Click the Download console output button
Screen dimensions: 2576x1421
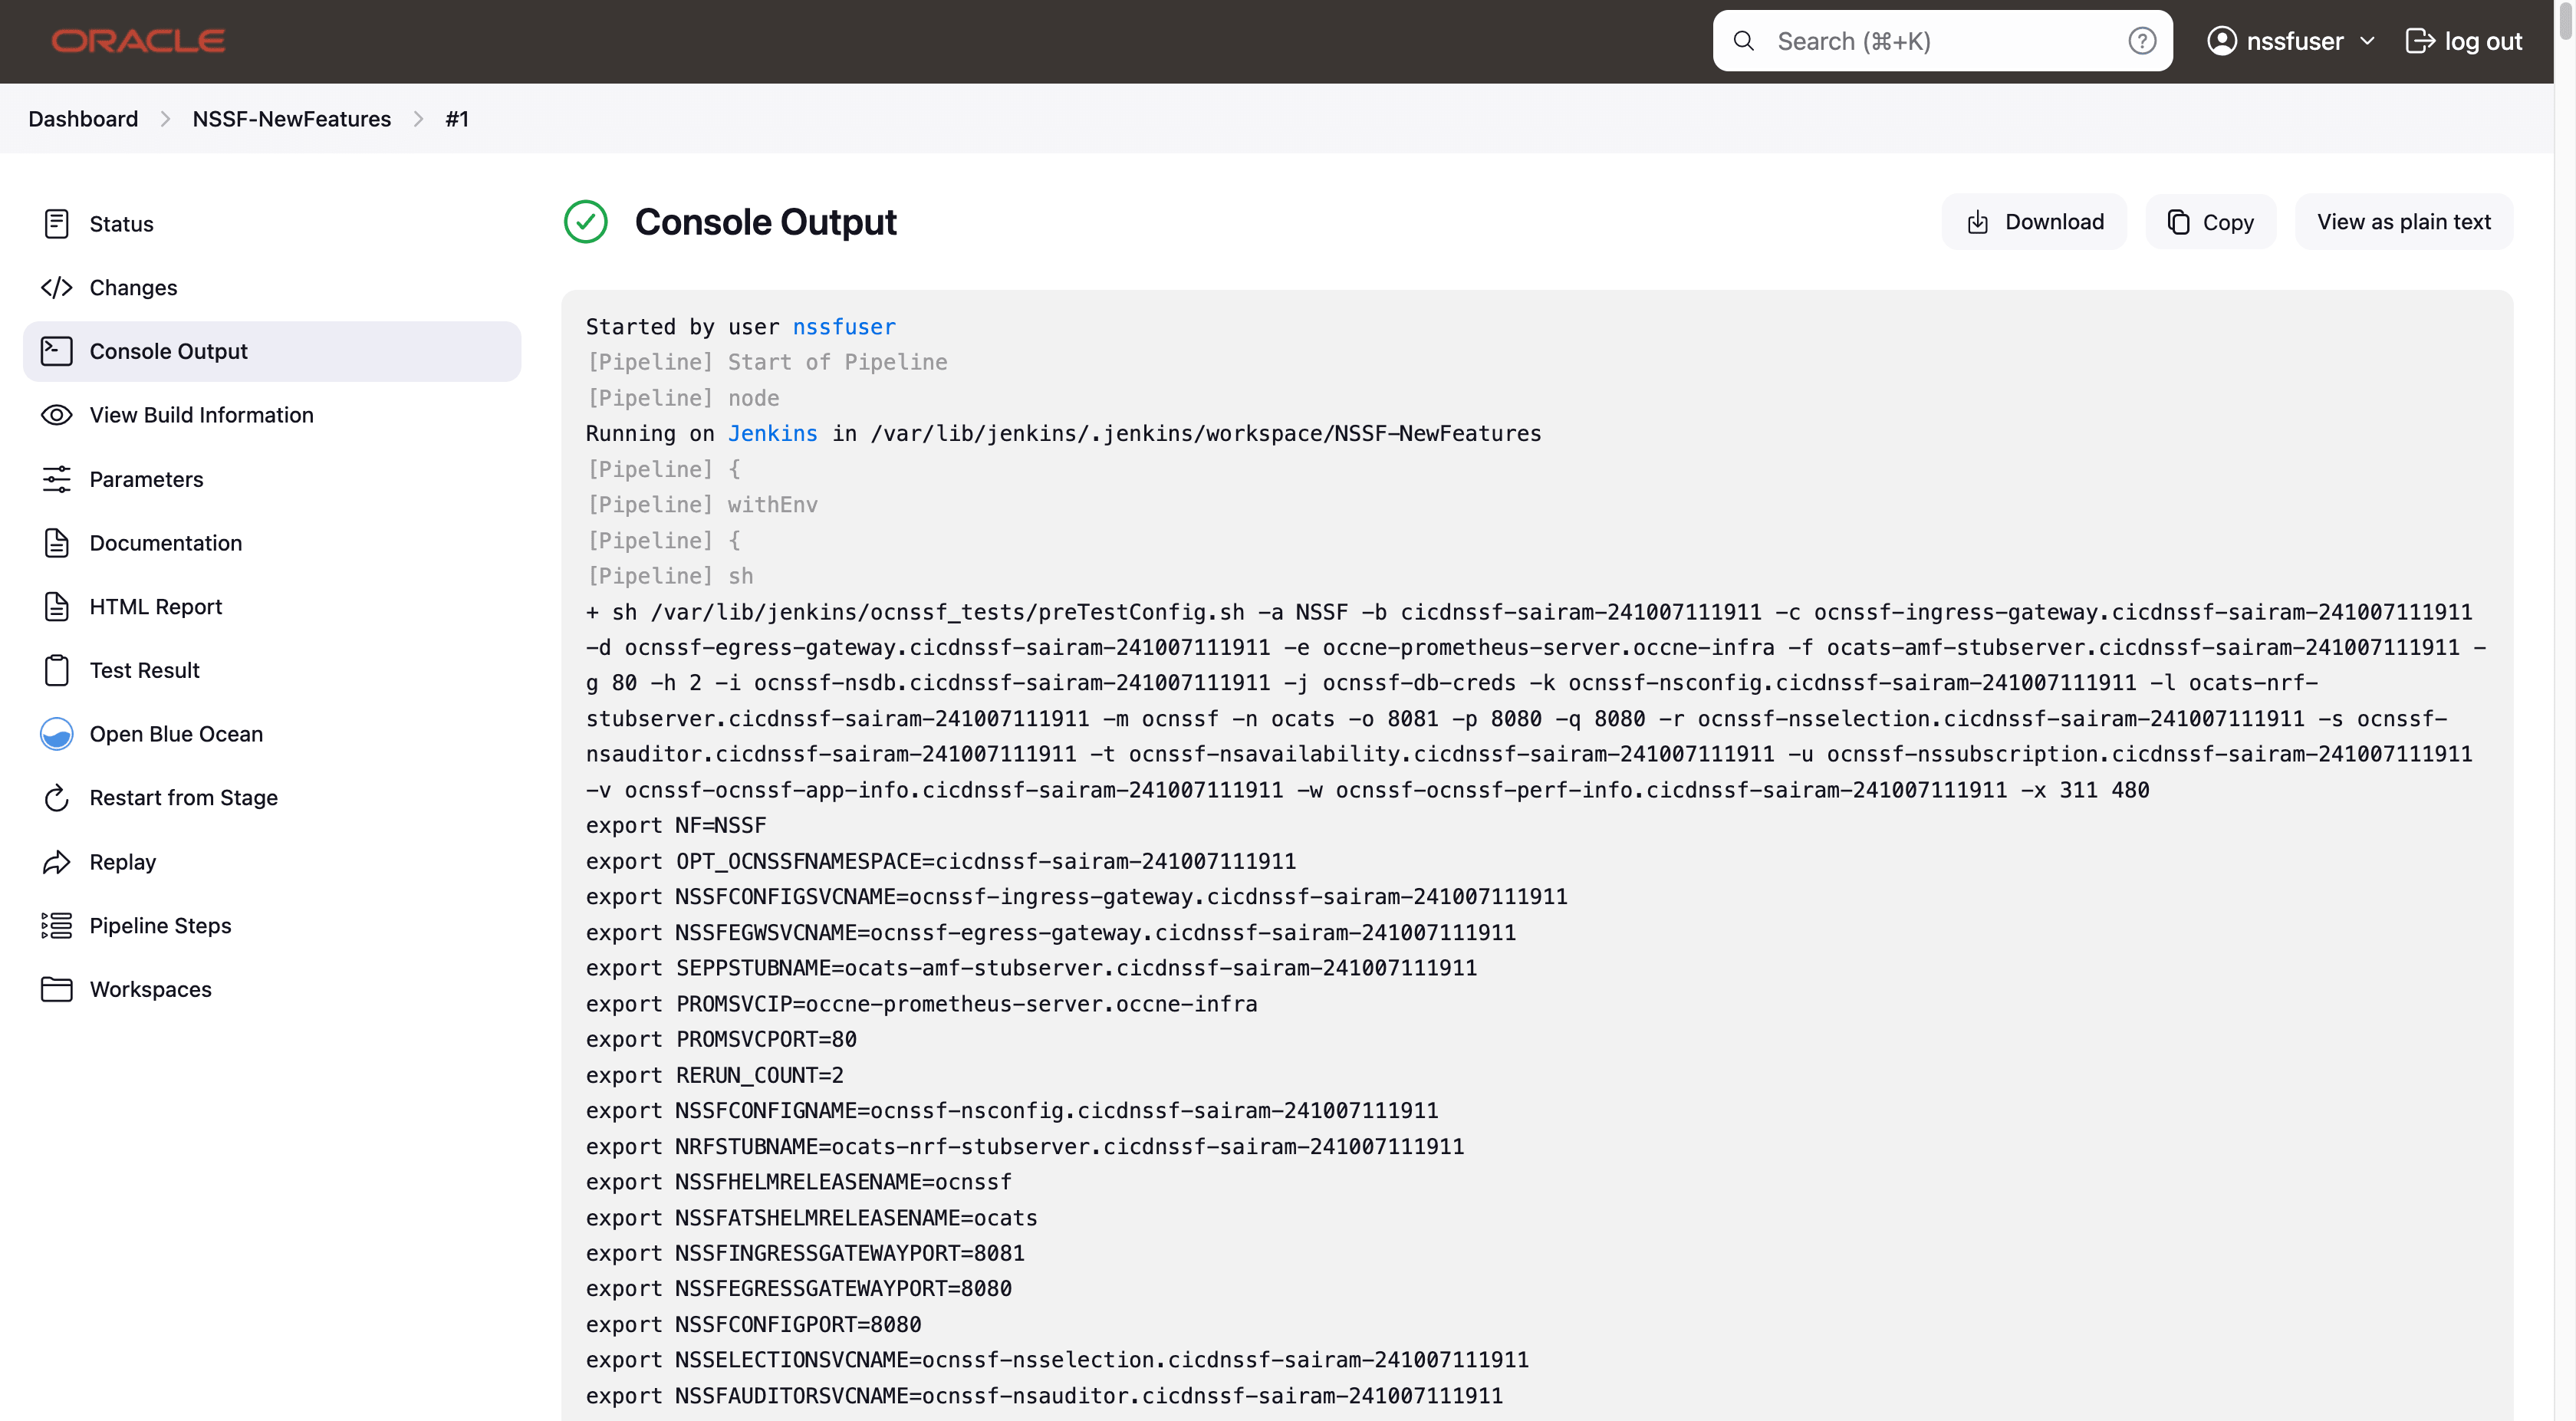[x=2034, y=222]
